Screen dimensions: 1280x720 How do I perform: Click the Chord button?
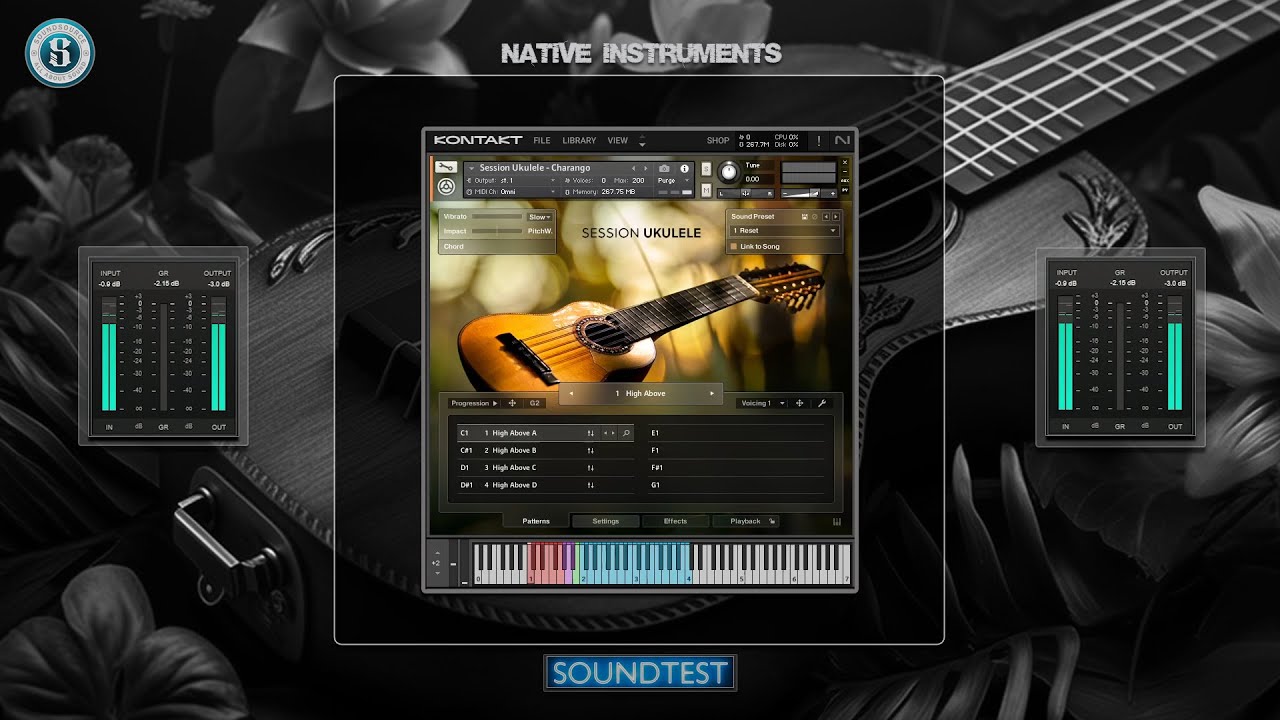click(497, 246)
